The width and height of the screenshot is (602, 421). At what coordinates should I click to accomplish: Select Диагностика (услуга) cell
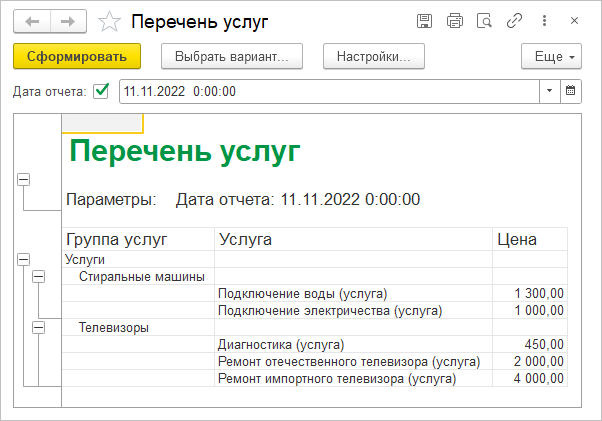click(x=353, y=345)
